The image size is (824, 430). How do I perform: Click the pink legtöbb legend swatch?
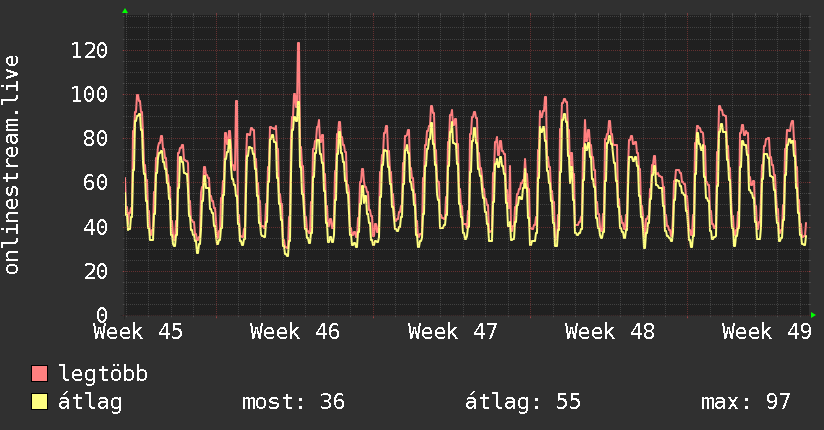(x=39, y=373)
